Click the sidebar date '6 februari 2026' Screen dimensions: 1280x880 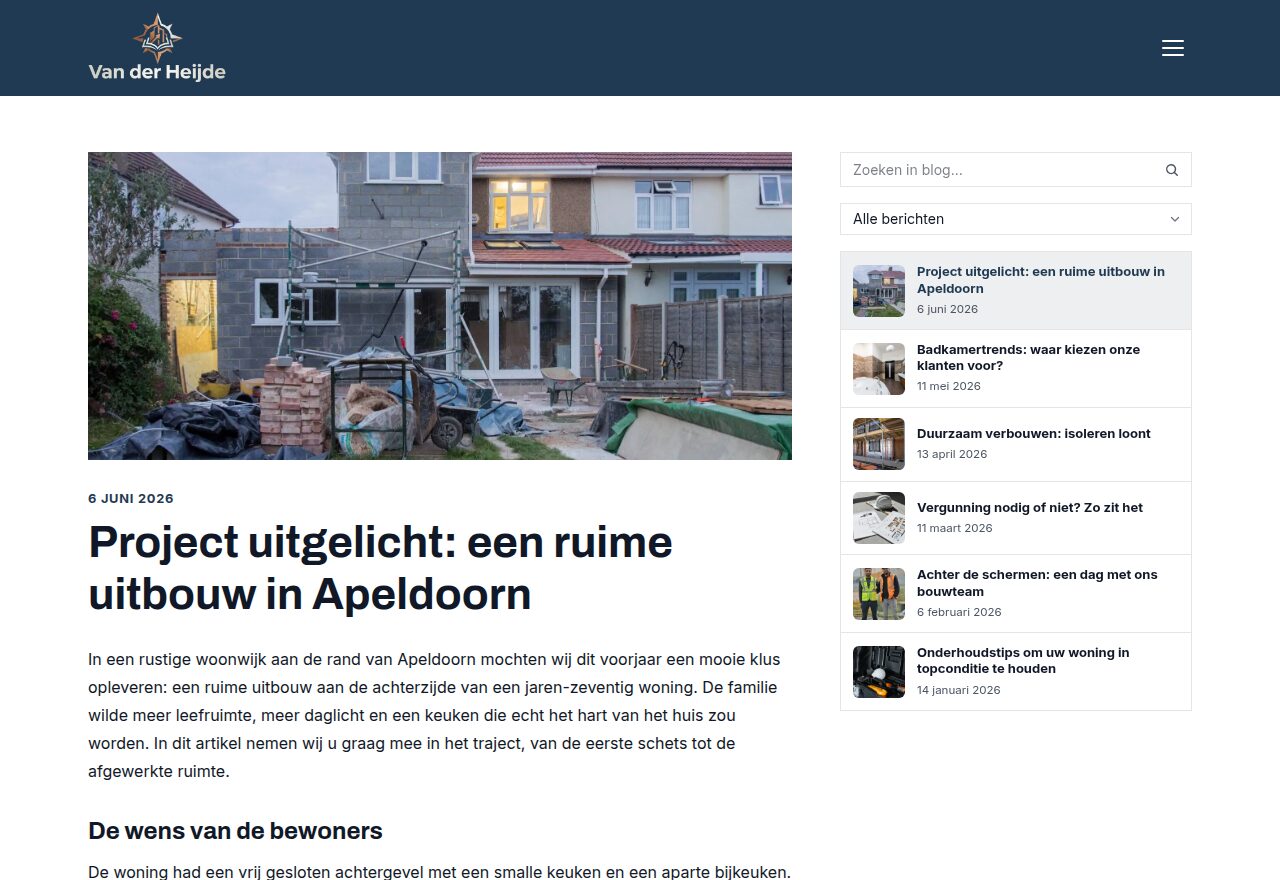959,612
